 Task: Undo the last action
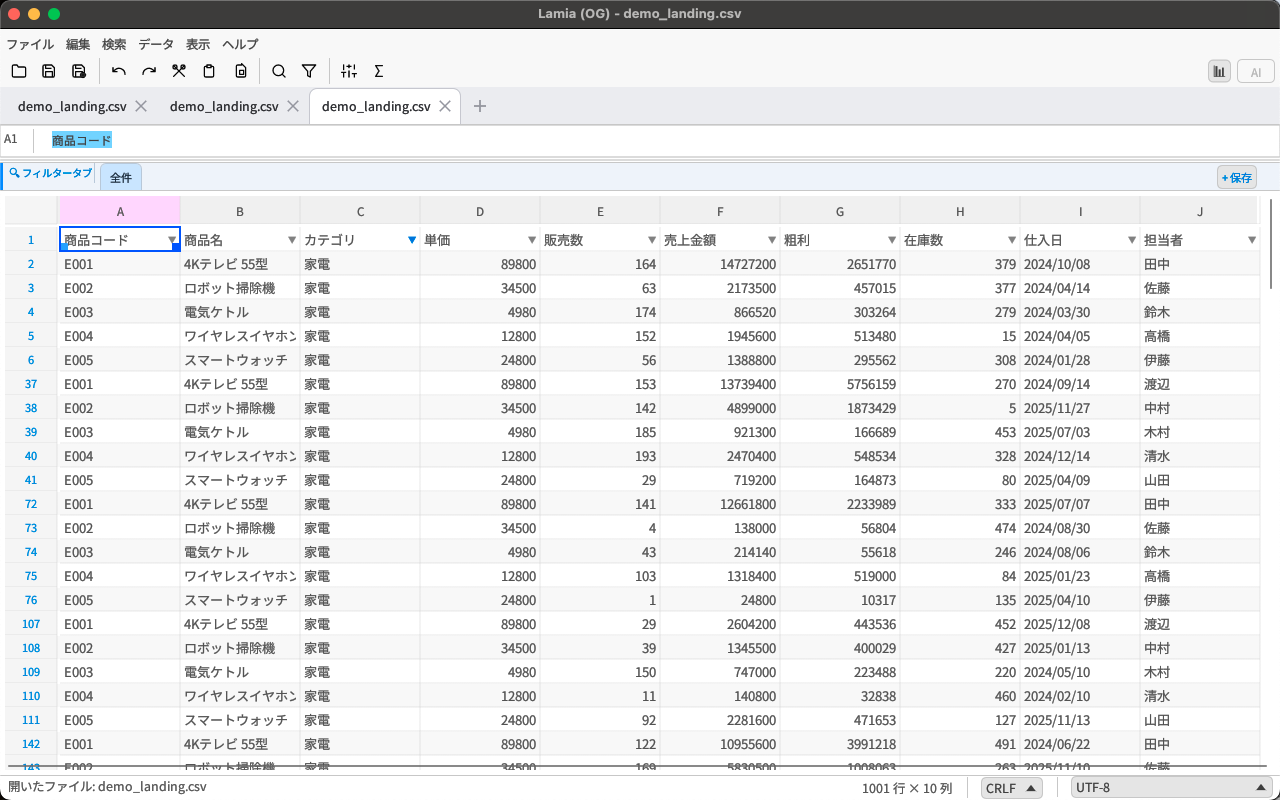point(119,71)
